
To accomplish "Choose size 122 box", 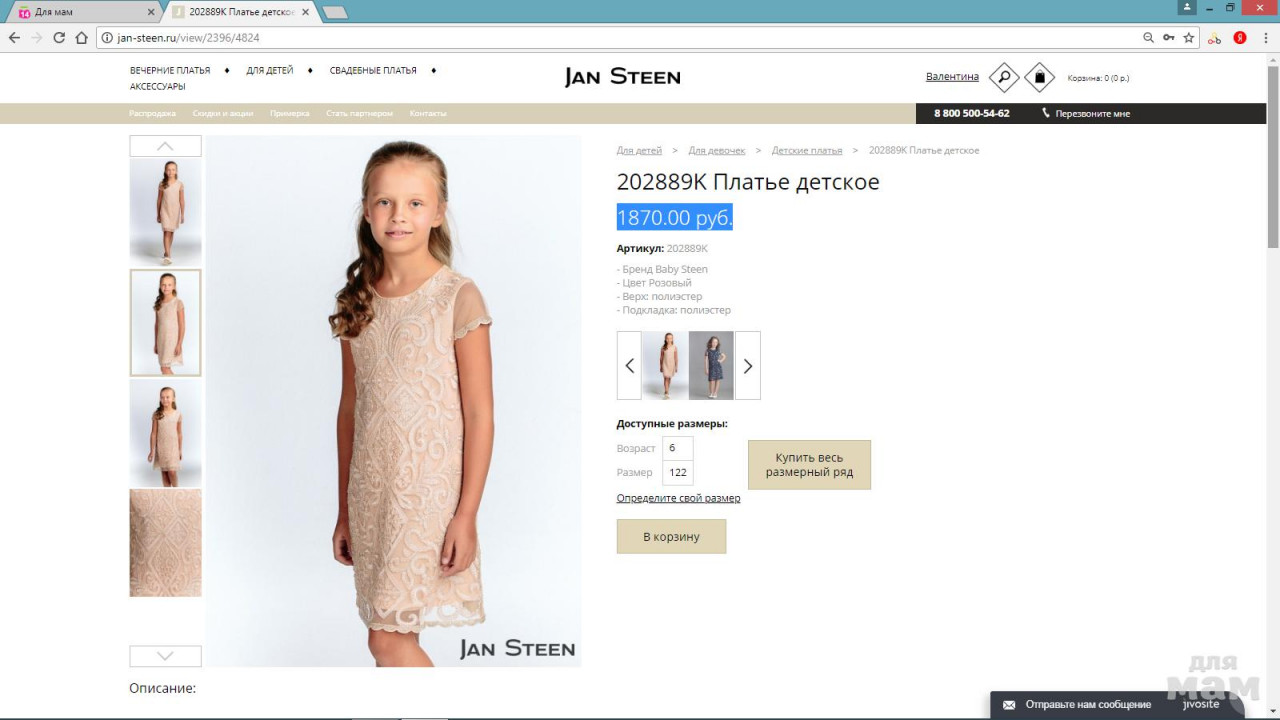I will coord(677,473).
